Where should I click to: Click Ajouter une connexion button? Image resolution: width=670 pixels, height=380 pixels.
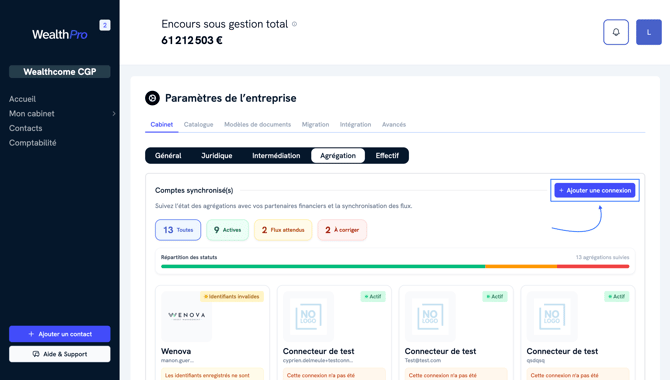tap(595, 190)
